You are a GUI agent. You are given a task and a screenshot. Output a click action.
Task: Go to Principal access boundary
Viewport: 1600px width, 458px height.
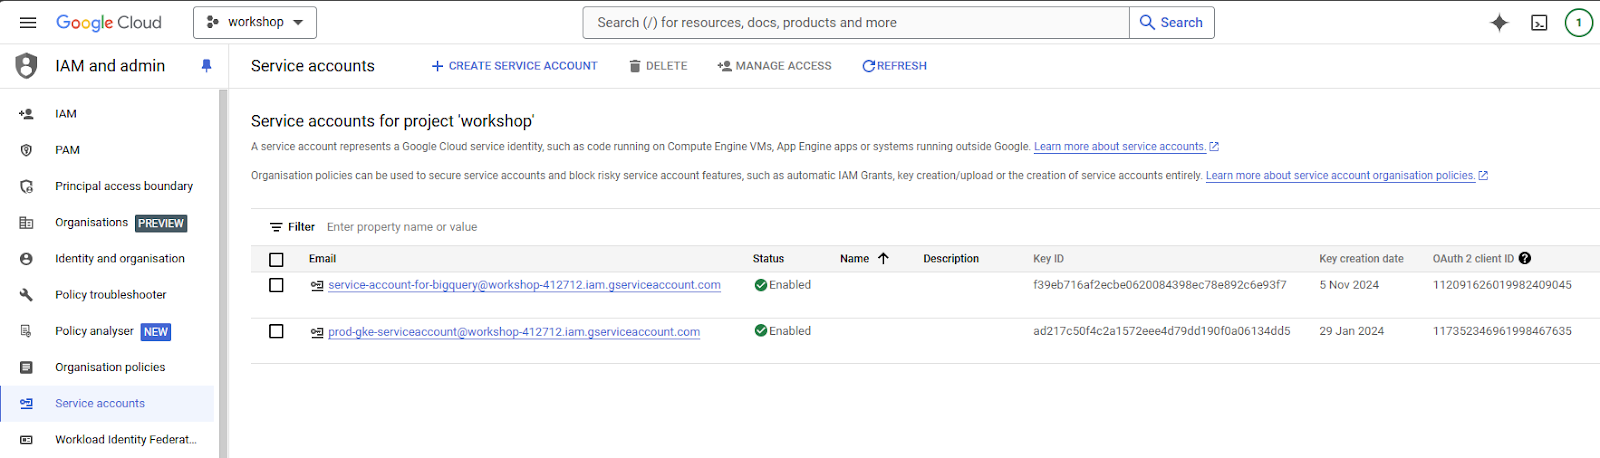pos(124,186)
